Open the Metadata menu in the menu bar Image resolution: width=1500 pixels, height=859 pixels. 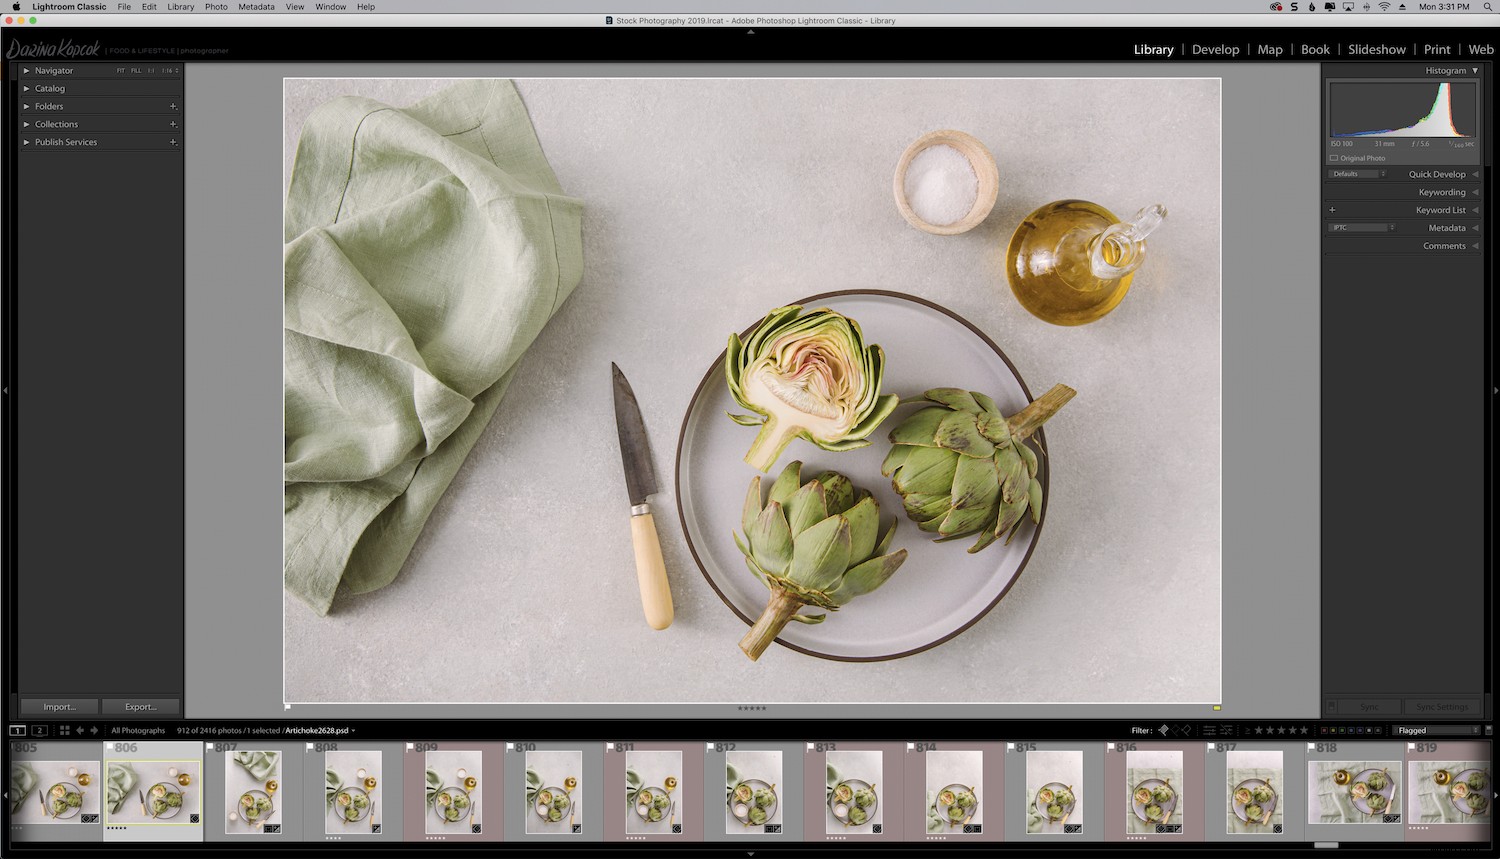coord(255,7)
